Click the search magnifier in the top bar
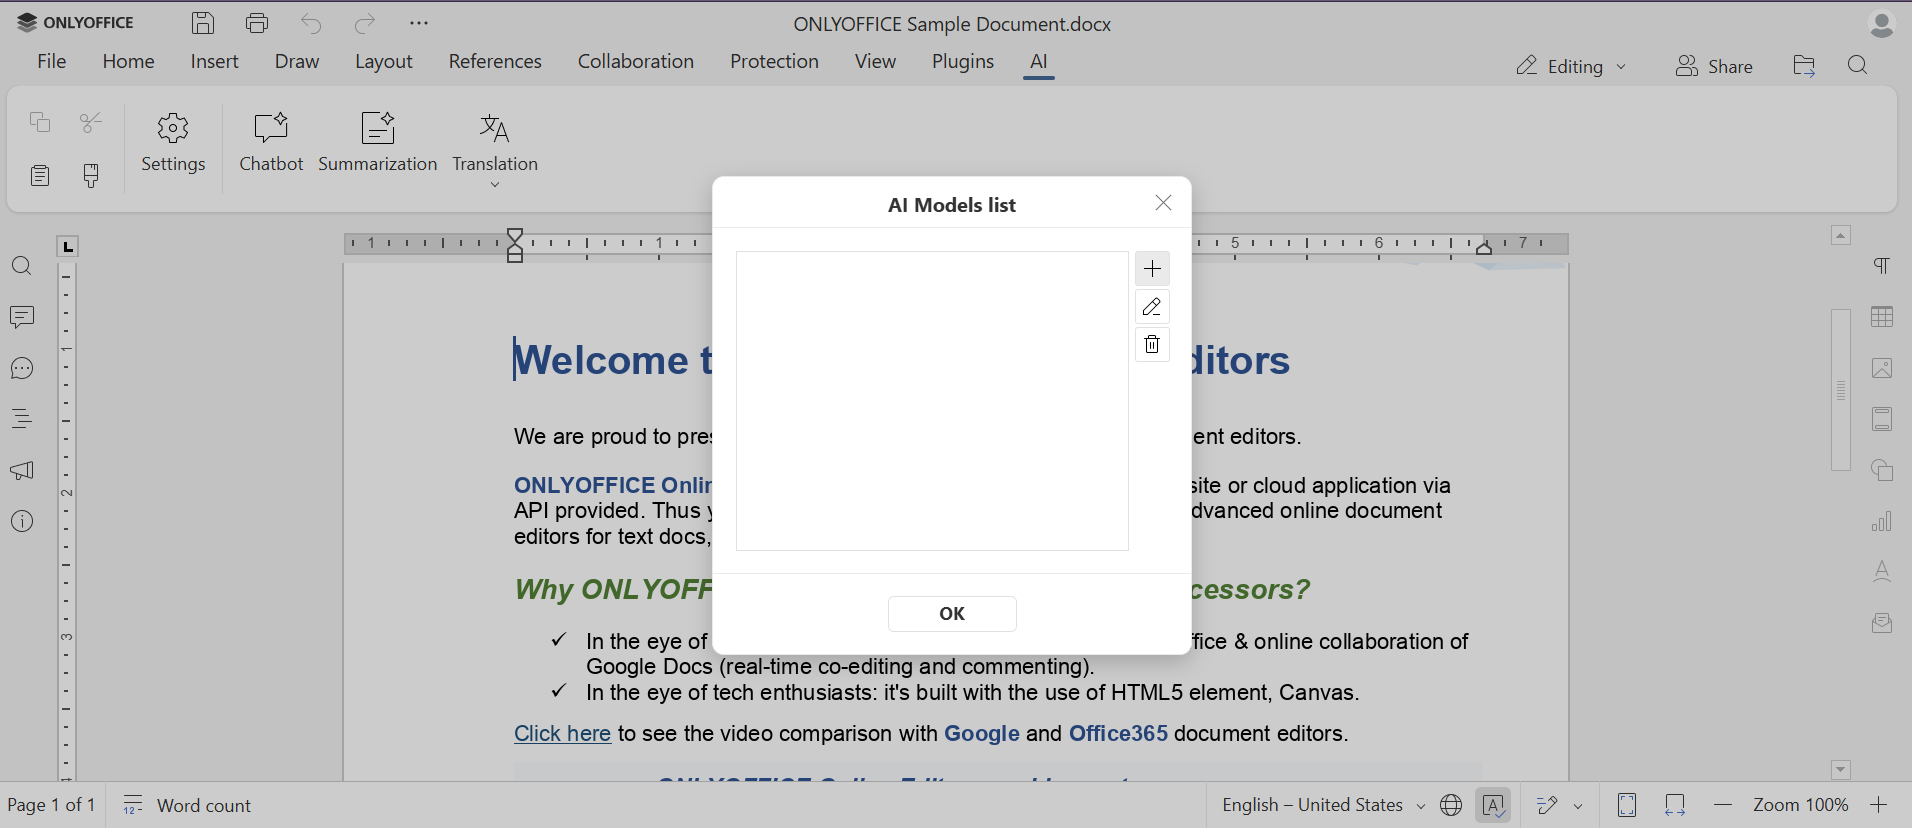The width and height of the screenshot is (1912, 828). [1858, 66]
